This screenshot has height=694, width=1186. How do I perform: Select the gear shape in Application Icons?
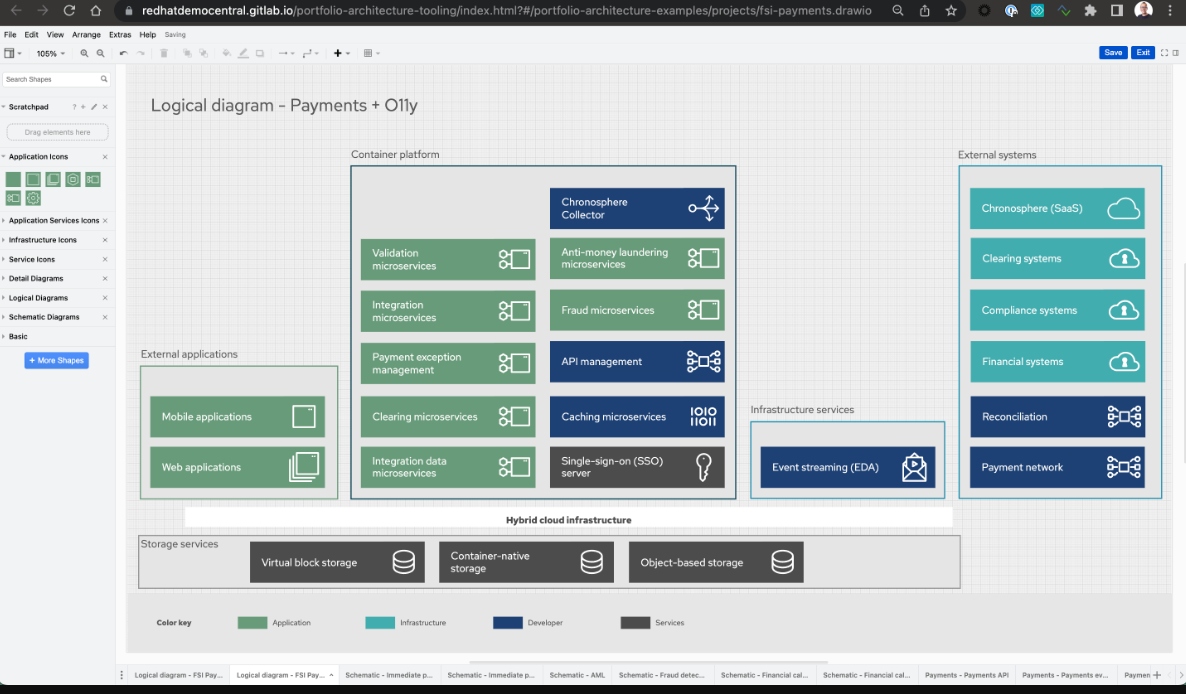tap(33, 198)
